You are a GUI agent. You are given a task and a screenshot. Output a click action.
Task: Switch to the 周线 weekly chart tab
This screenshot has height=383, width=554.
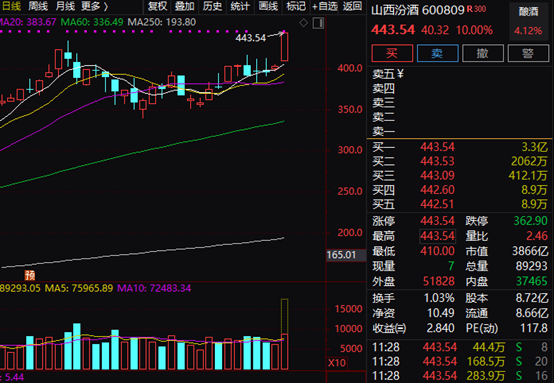[x=38, y=6]
